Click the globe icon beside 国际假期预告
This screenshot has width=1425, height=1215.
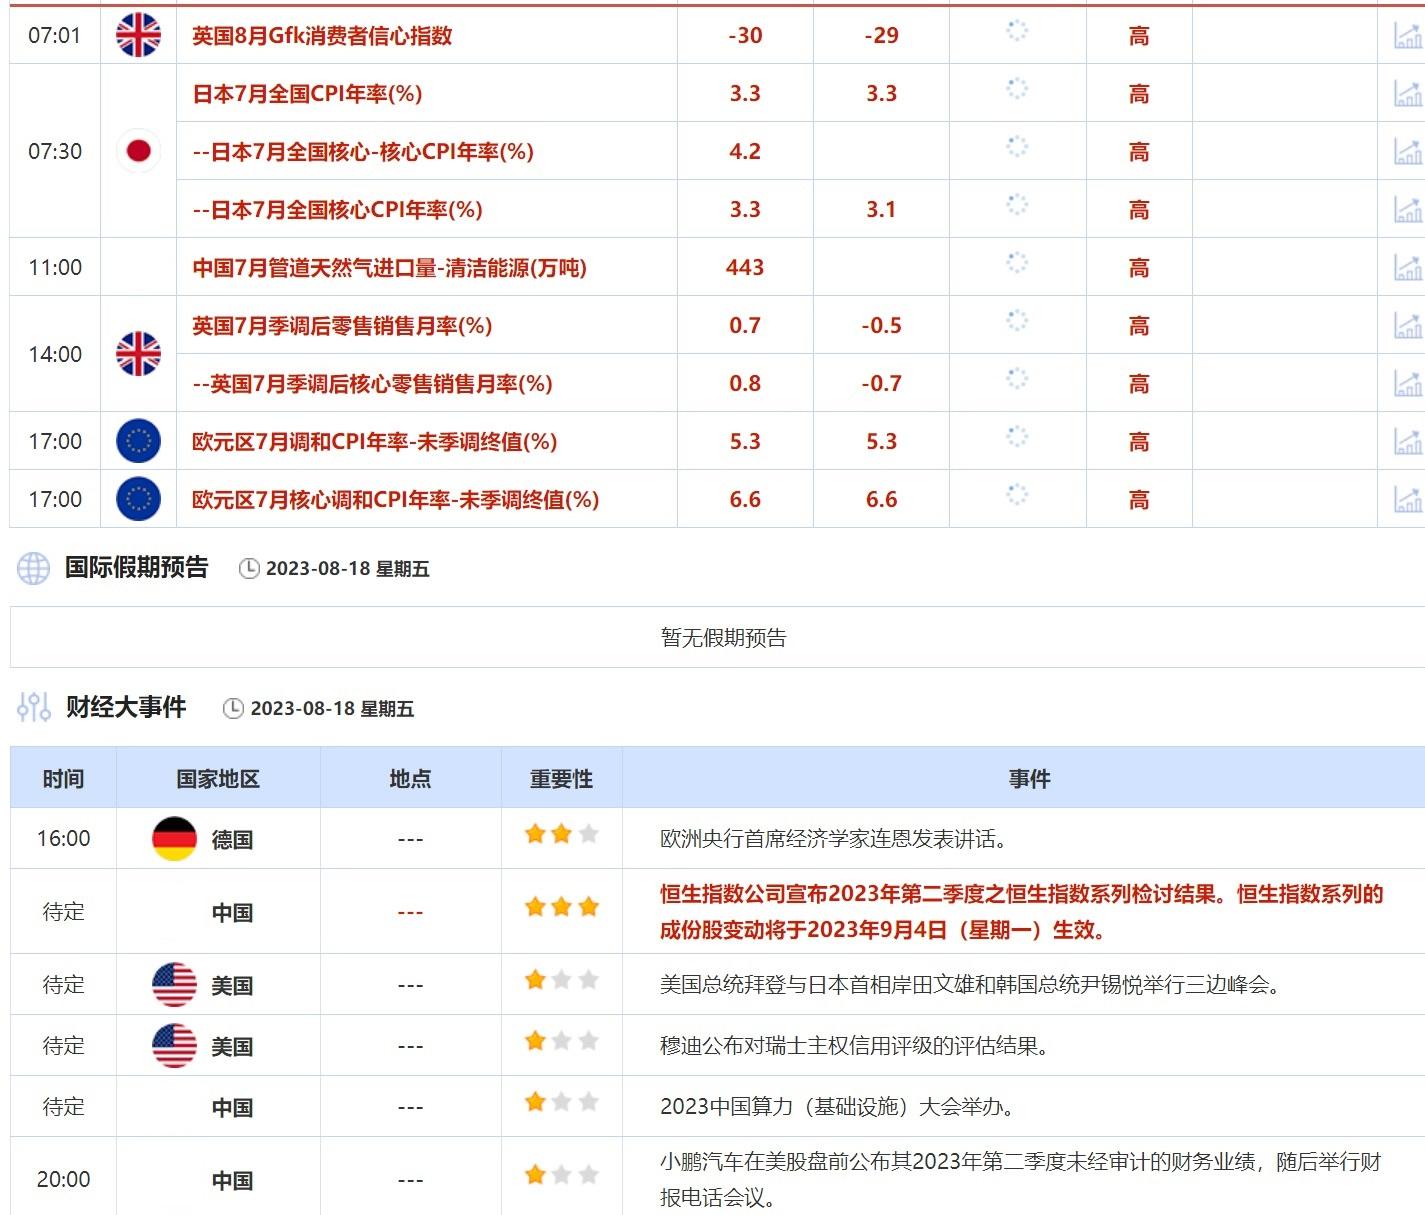(x=33, y=568)
